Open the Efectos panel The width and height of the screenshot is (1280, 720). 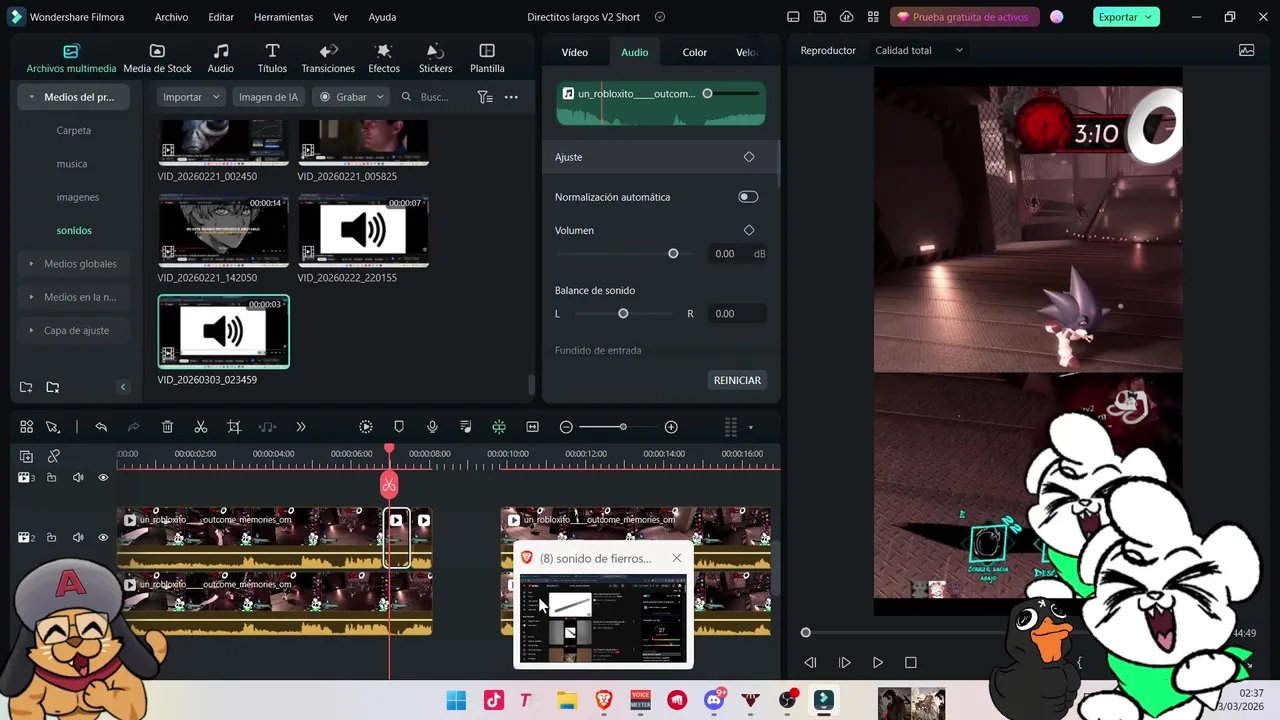click(384, 58)
